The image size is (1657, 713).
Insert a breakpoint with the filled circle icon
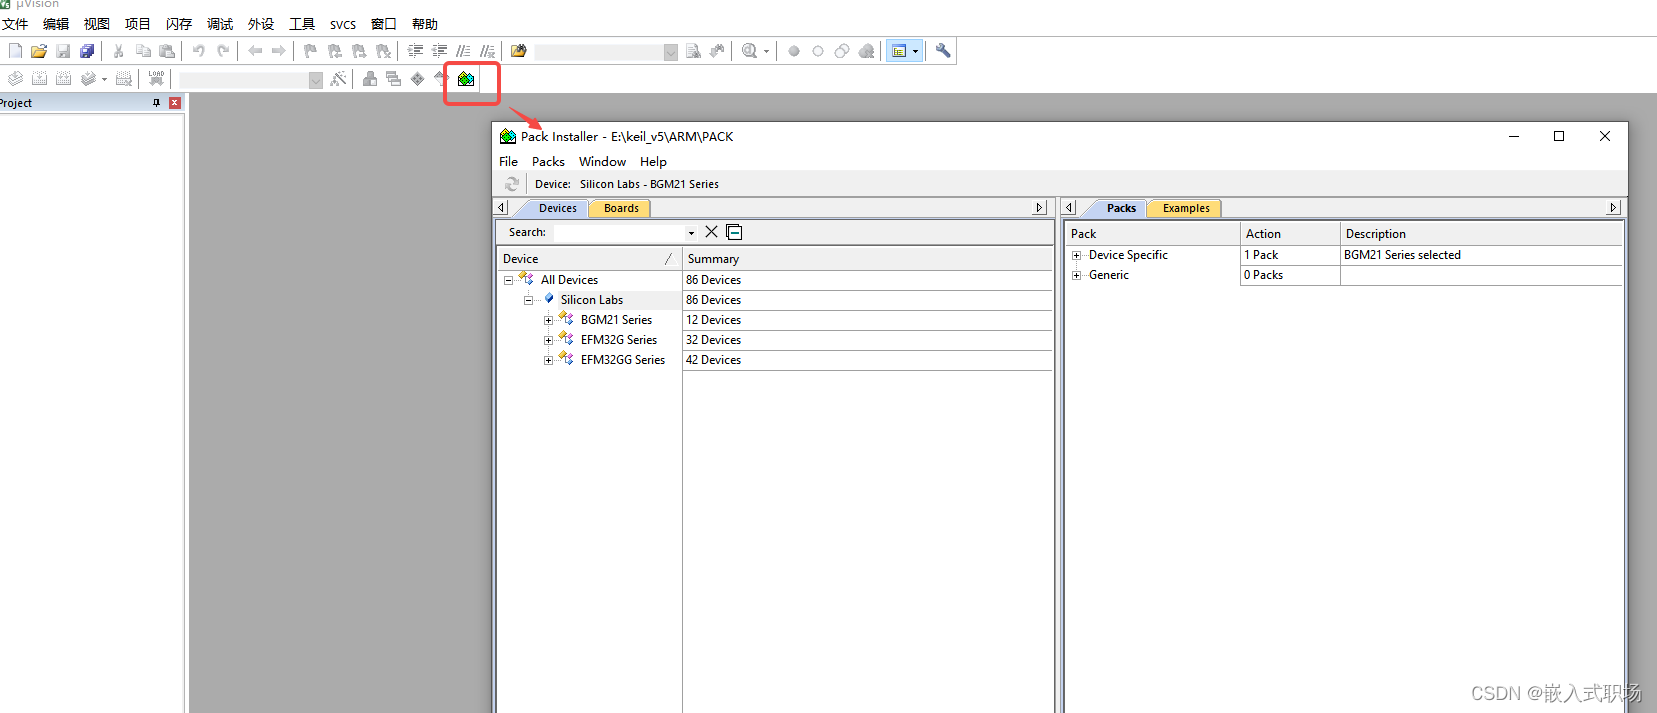[794, 51]
